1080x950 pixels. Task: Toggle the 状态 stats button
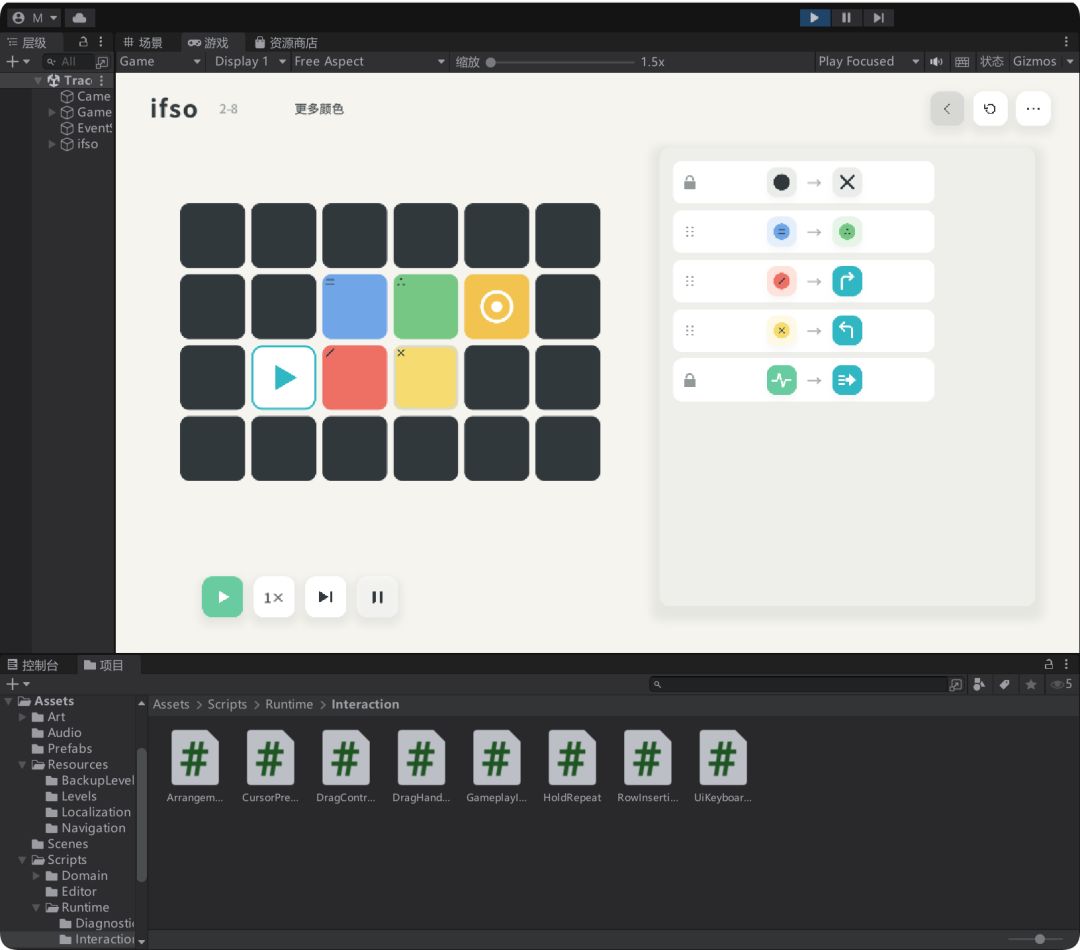[991, 61]
